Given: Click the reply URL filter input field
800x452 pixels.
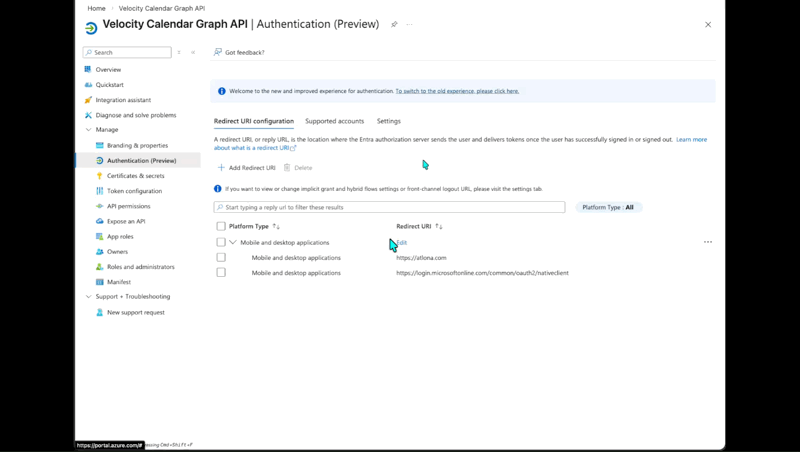Looking at the screenshot, I should coord(389,207).
